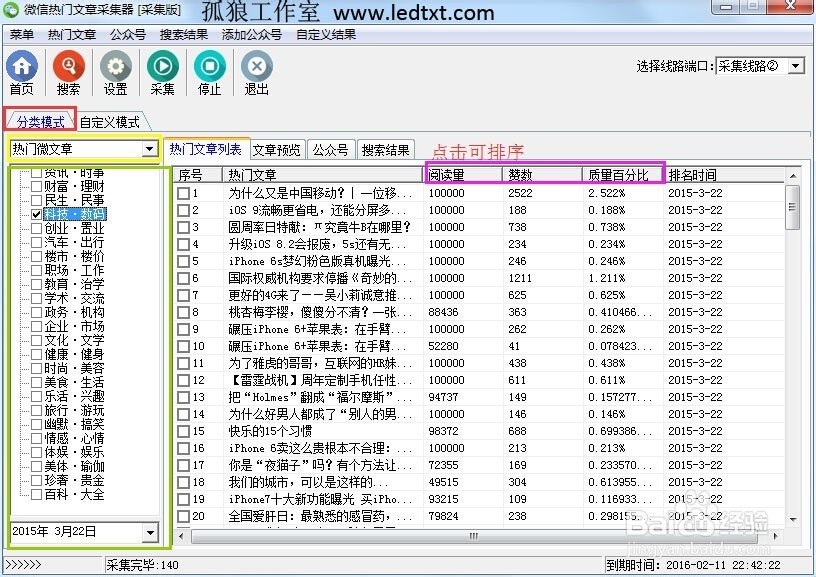Select article 为什么又是中国移动
Screen dimensions: 816x577
pyautogui.click(x=320, y=194)
